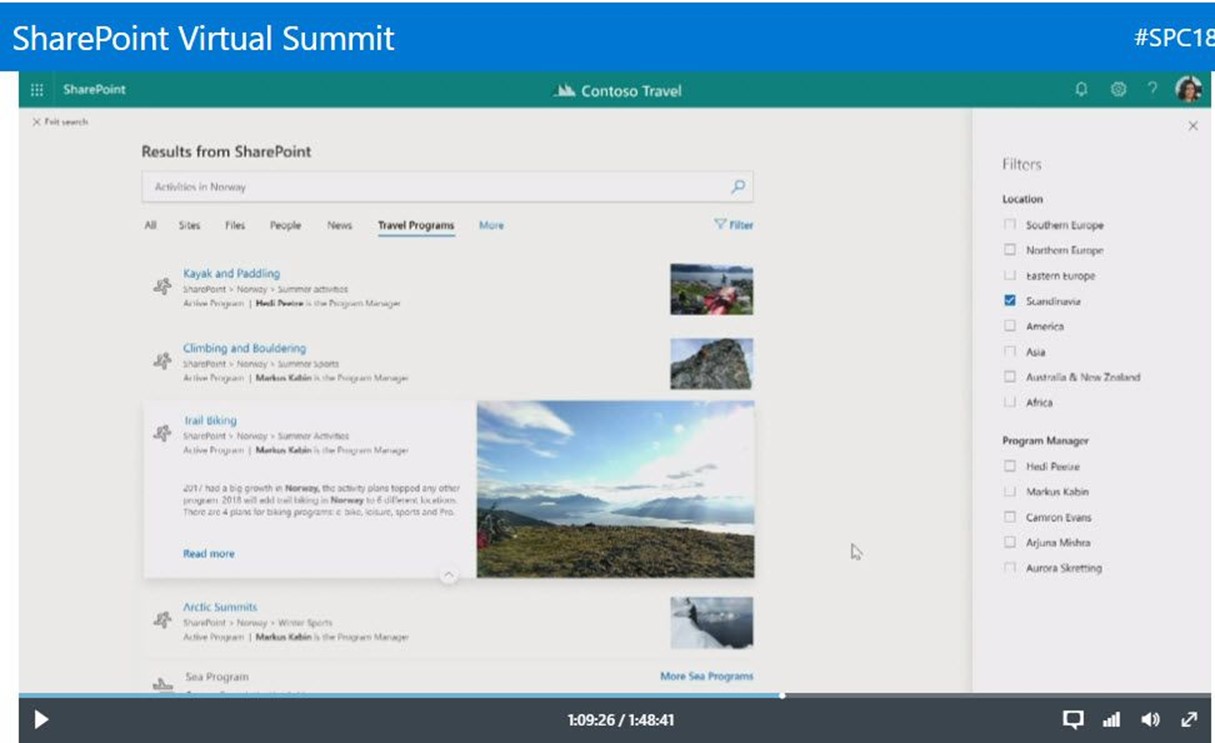Select the Sites search tab
The height and width of the screenshot is (743, 1215).
coord(189,225)
